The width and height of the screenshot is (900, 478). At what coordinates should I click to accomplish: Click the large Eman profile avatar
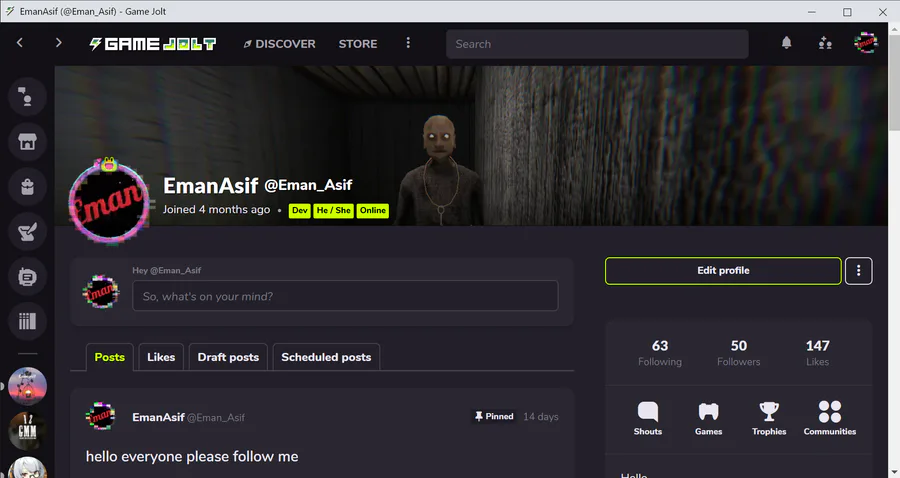pyautogui.click(x=109, y=202)
